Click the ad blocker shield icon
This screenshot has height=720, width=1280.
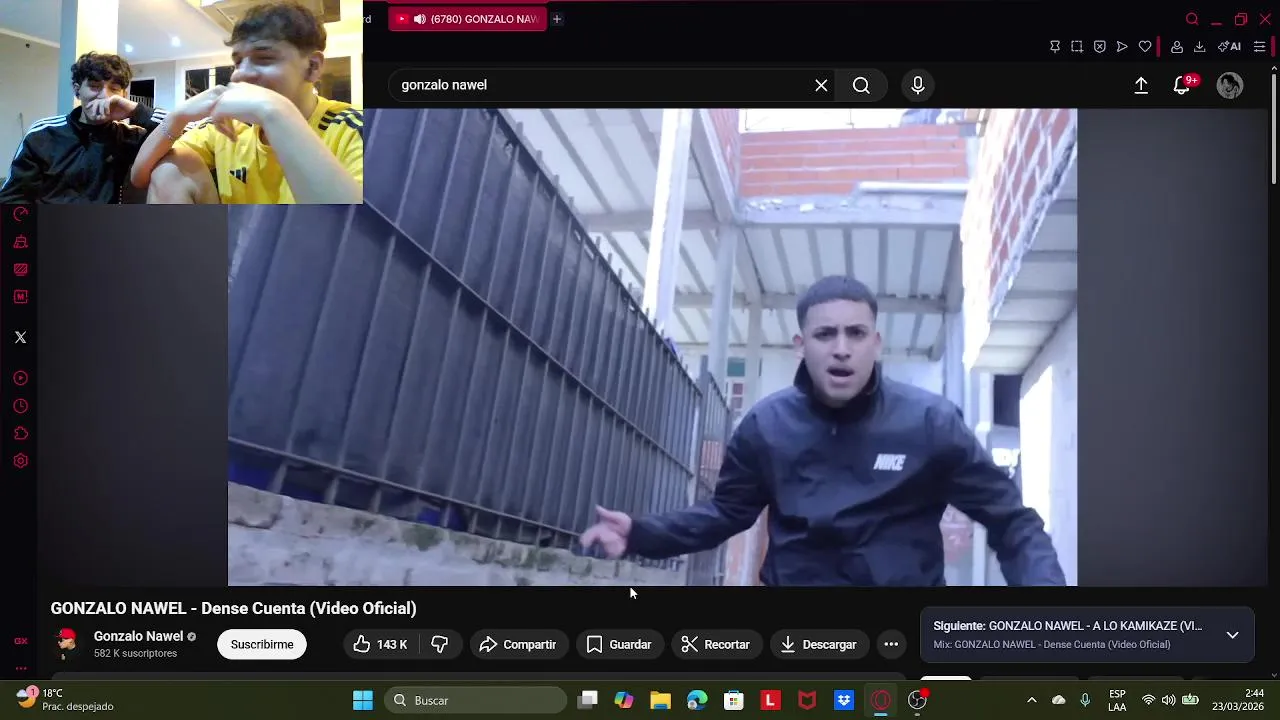point(1099,47)
